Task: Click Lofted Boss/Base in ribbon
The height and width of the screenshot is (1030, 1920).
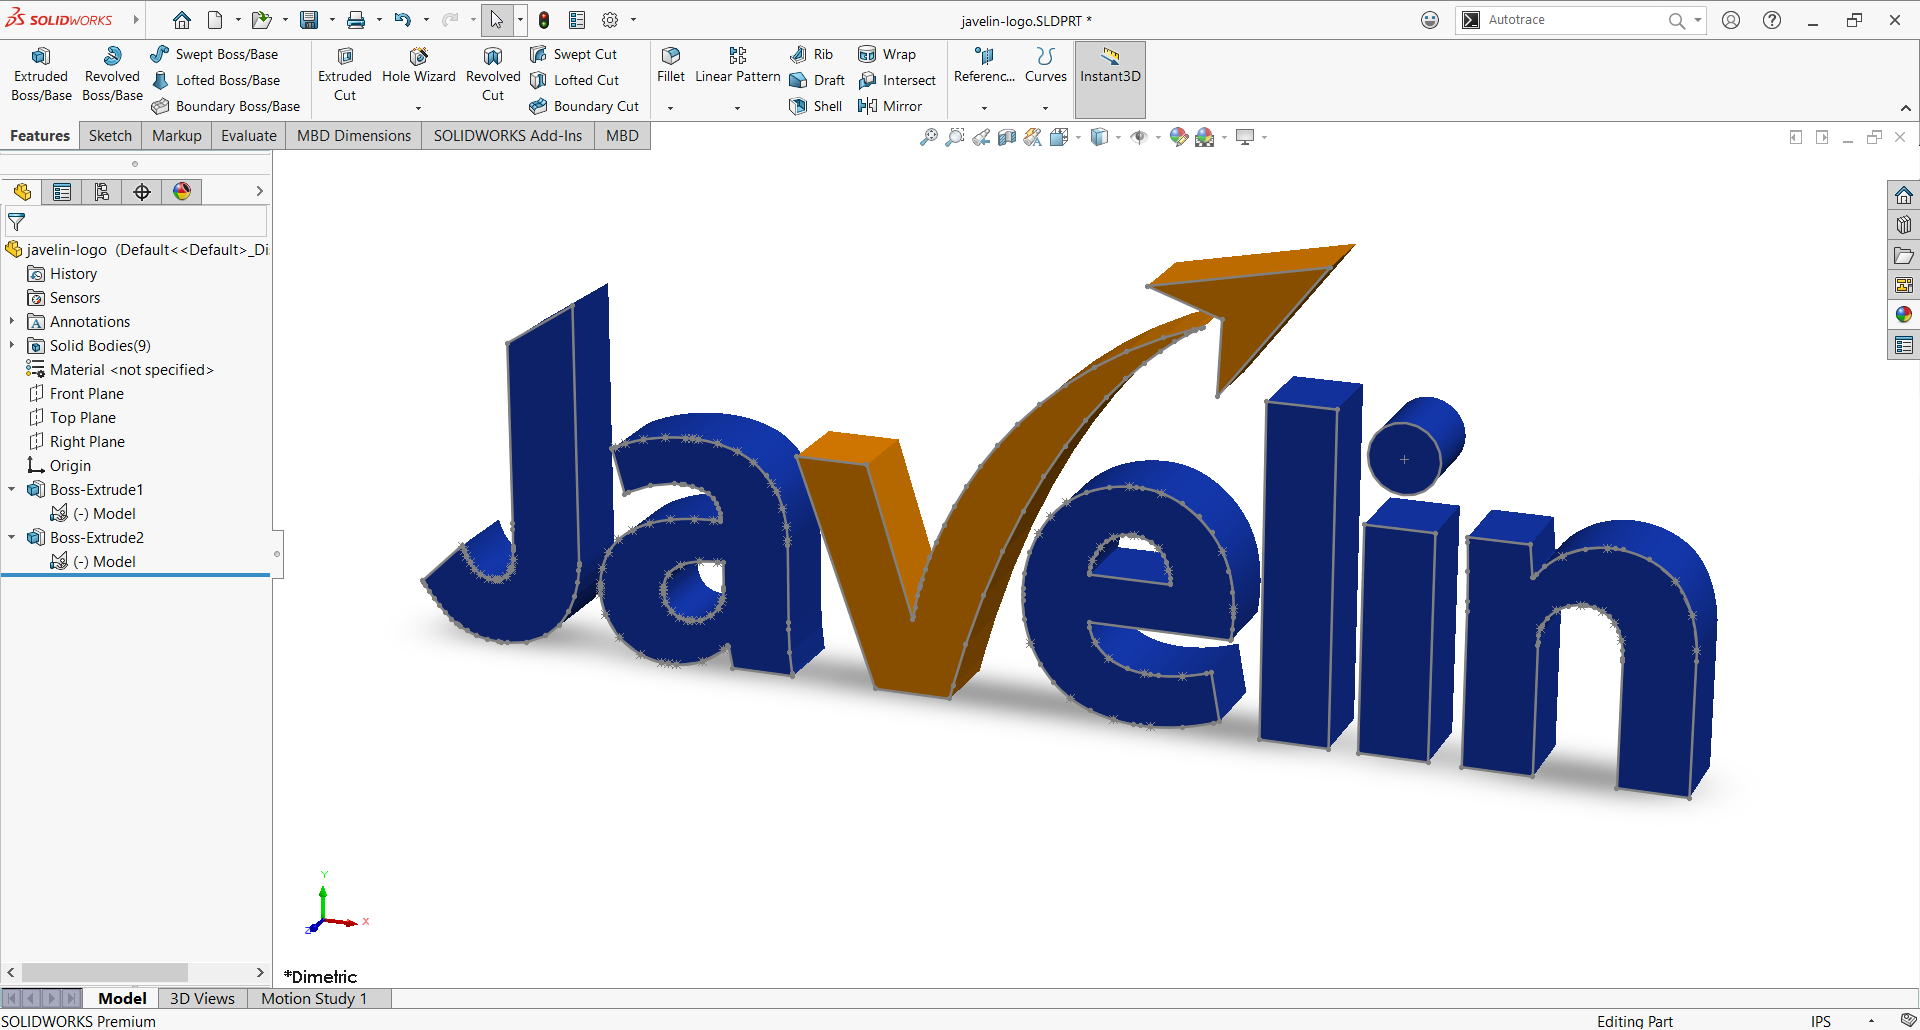Action: click(216, 80)
